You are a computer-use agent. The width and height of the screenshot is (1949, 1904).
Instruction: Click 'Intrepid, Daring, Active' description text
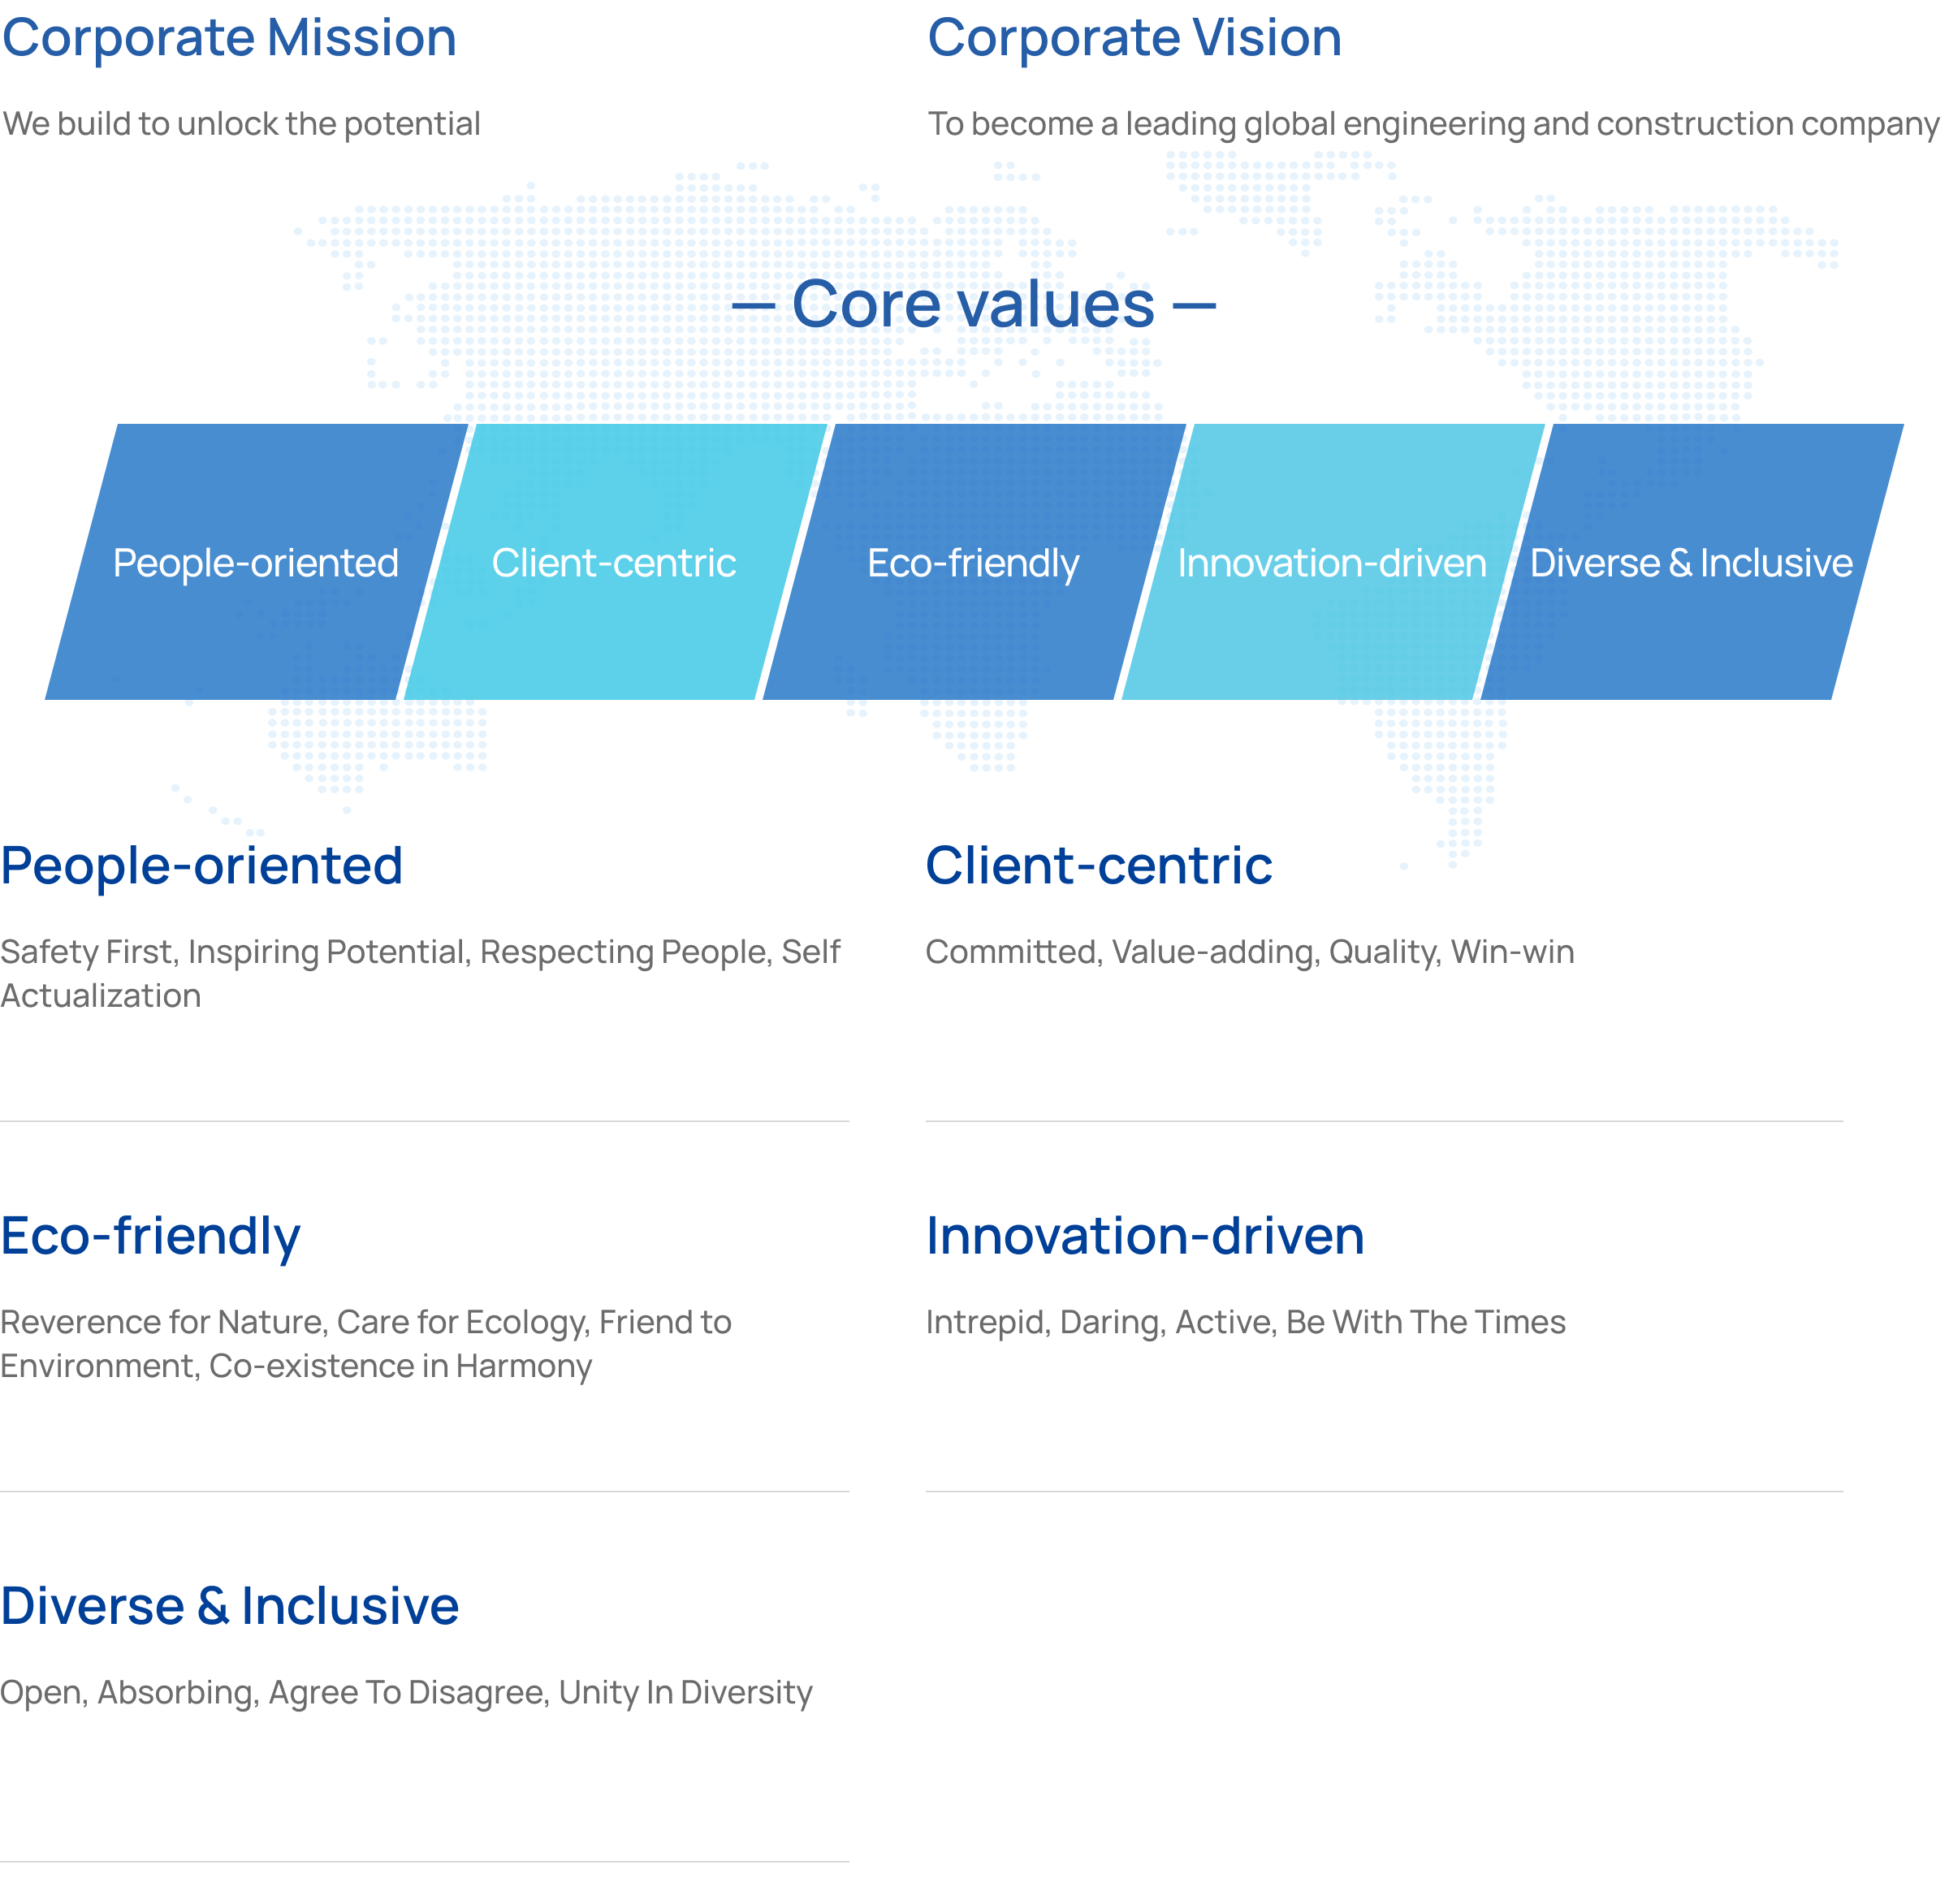click(x=1245, y=1322)
